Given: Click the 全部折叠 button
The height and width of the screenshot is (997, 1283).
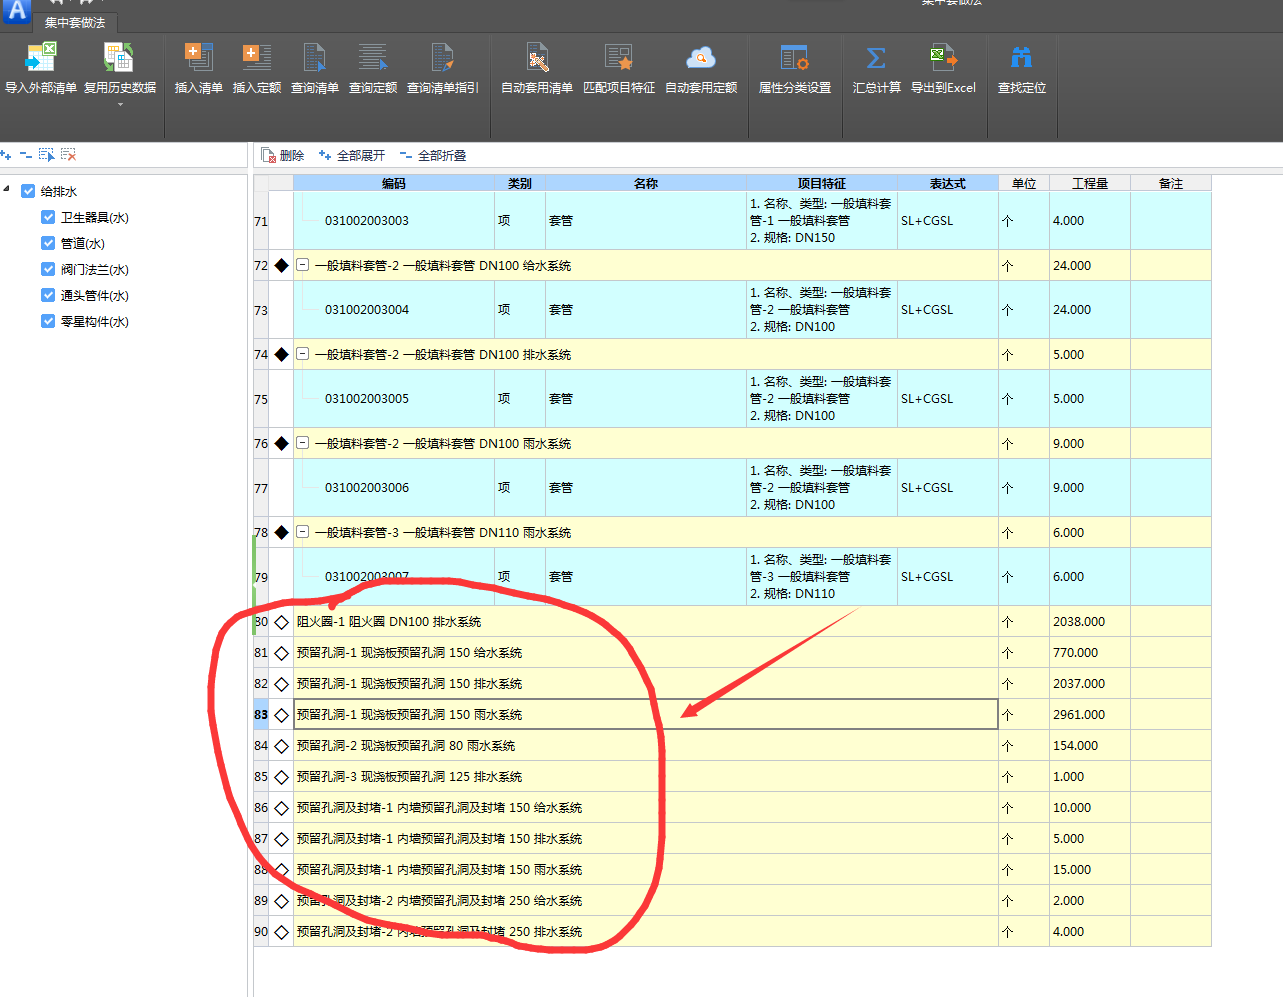Looking at the screenshot, I should [433, 155].
